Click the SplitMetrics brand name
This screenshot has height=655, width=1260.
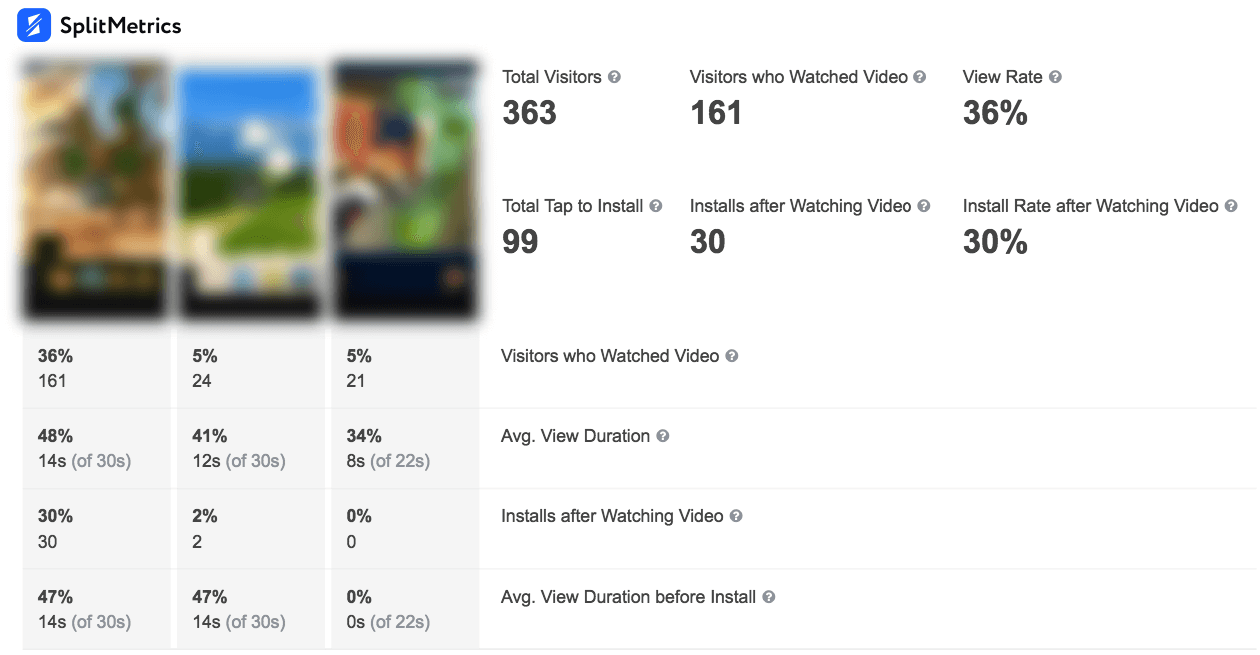[x=120, y=25]
